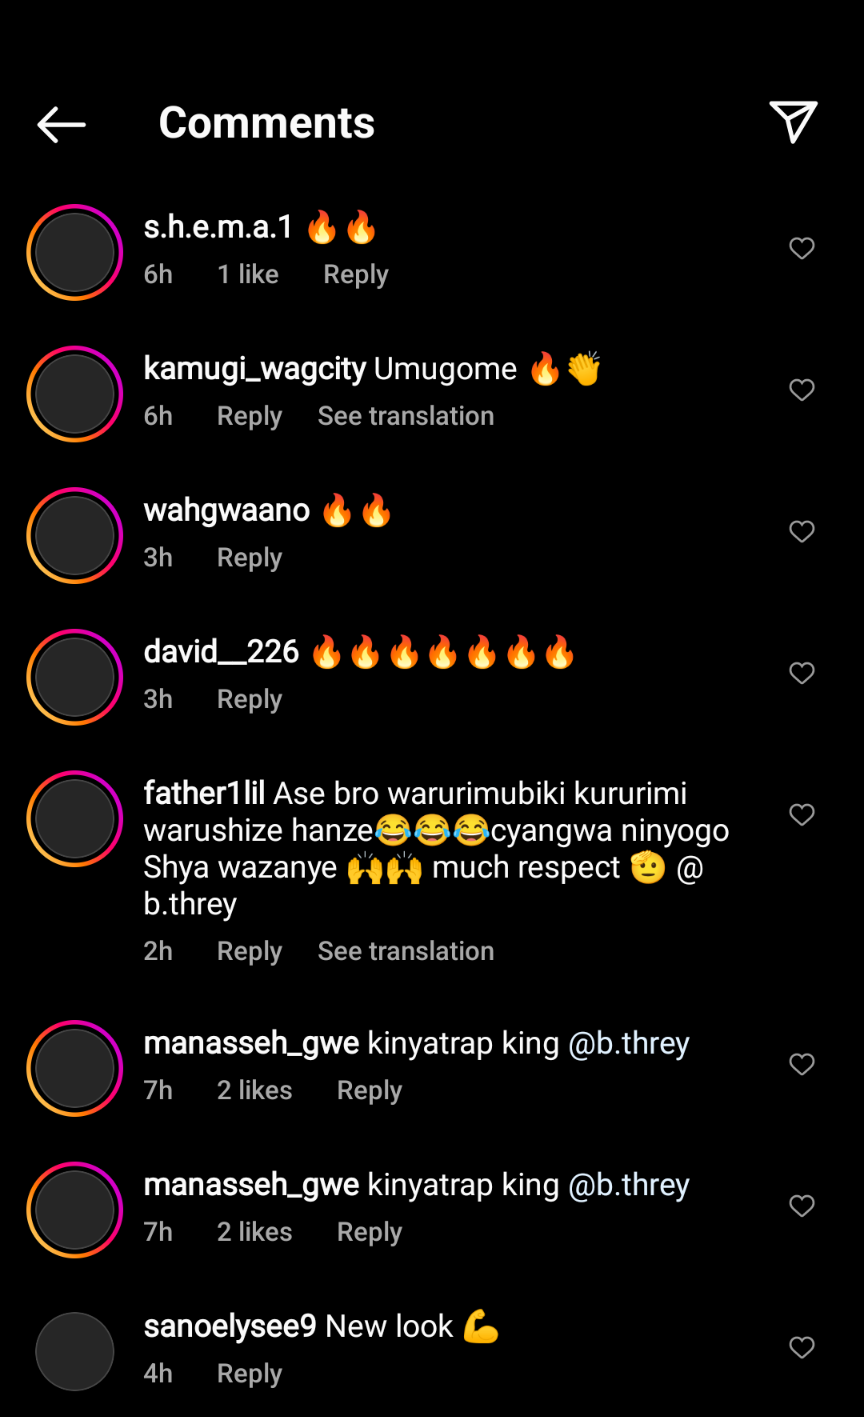The image size is (864, 1417).
Task: Heart sanoelysee9's New look comment
Action: (801, 1348)
